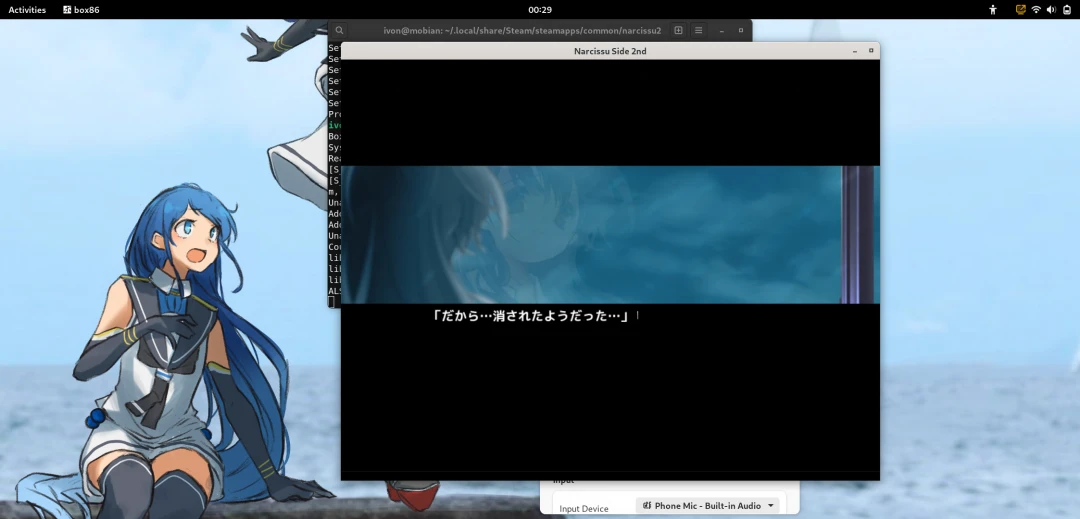The width and height of the screenshot is (1080, 519).
Task: Open the Wi-Fi network indicator
Action: 1036,10
